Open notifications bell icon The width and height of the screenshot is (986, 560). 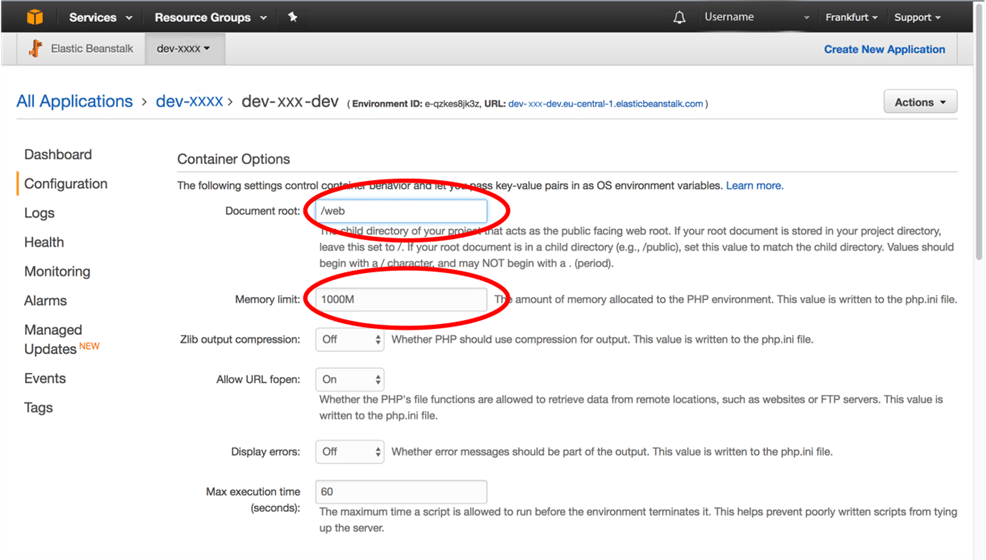pos(679,18)
